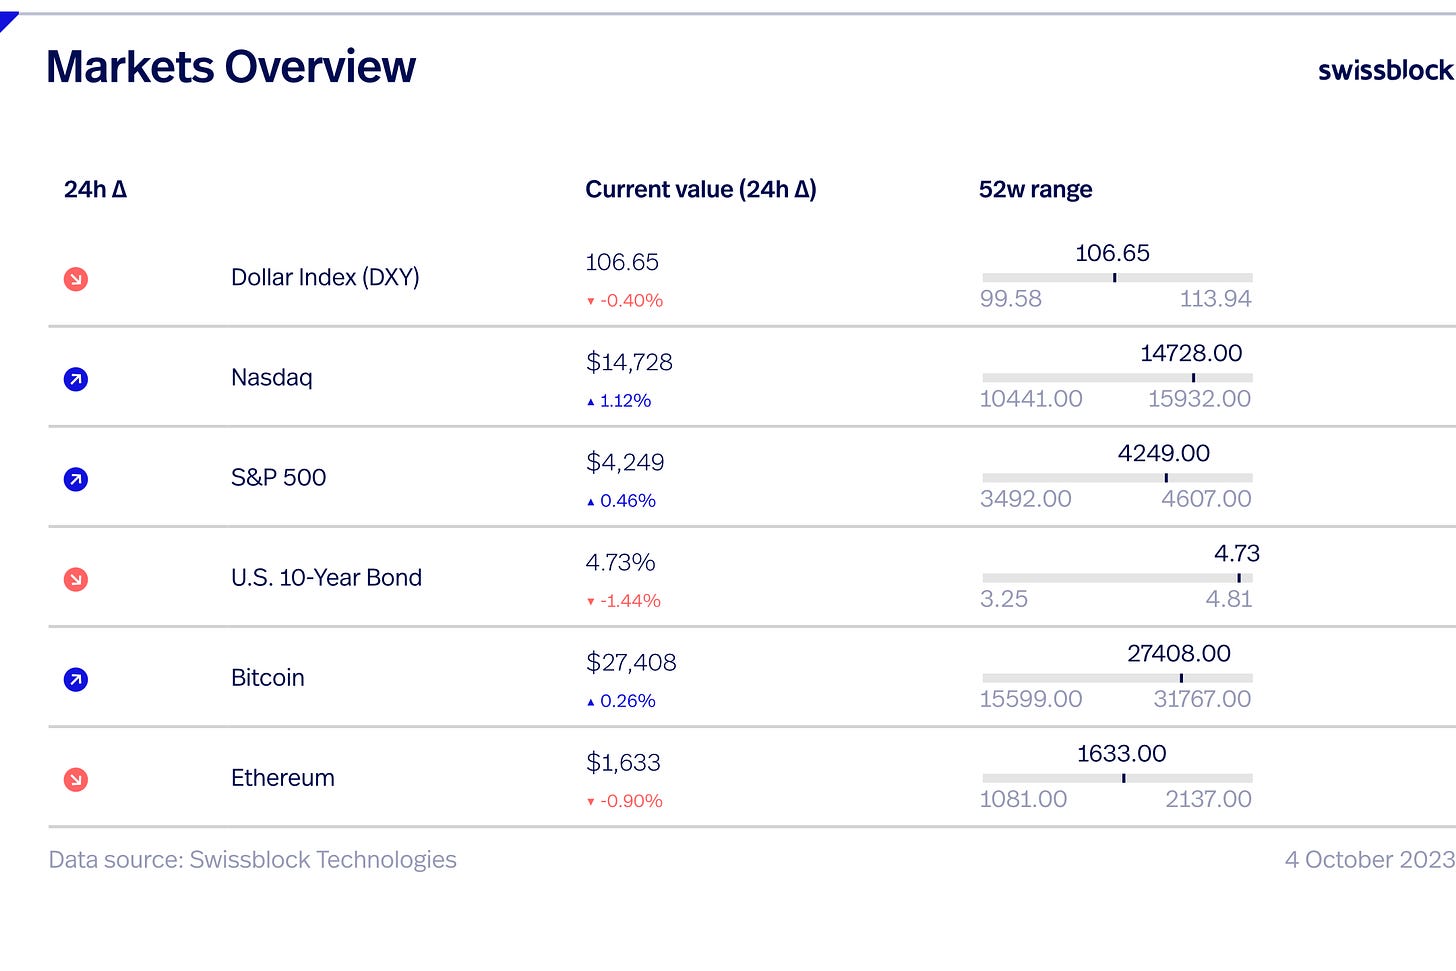Click the Bitcoin 52w range bar marker

1181,677
